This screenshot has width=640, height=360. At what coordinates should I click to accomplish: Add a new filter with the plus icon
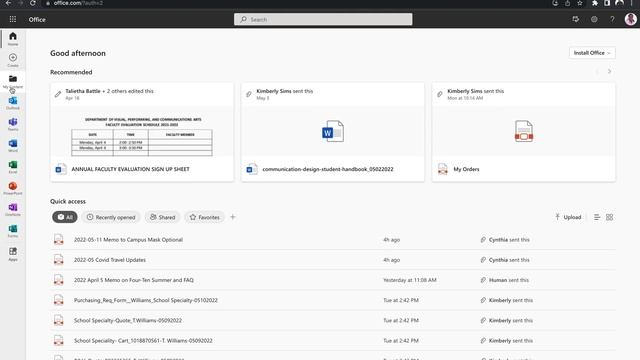(x=233, y=217)
